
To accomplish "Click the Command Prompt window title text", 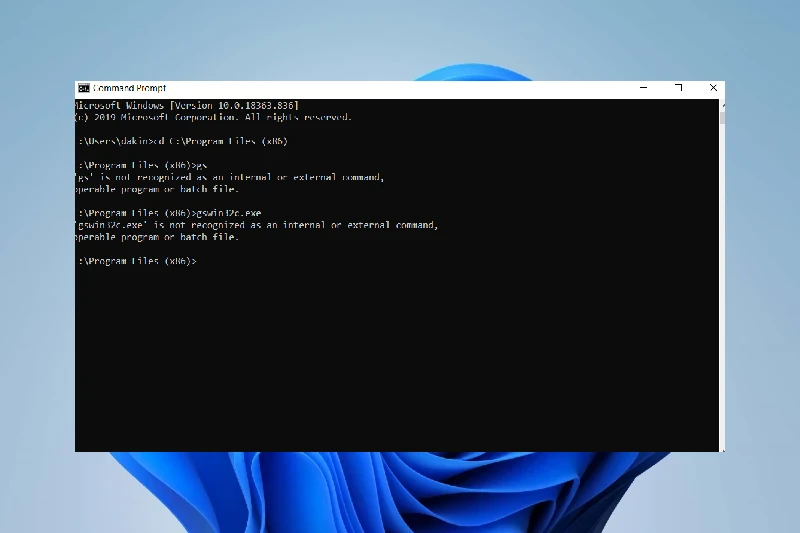I will [x=130, y=88].
